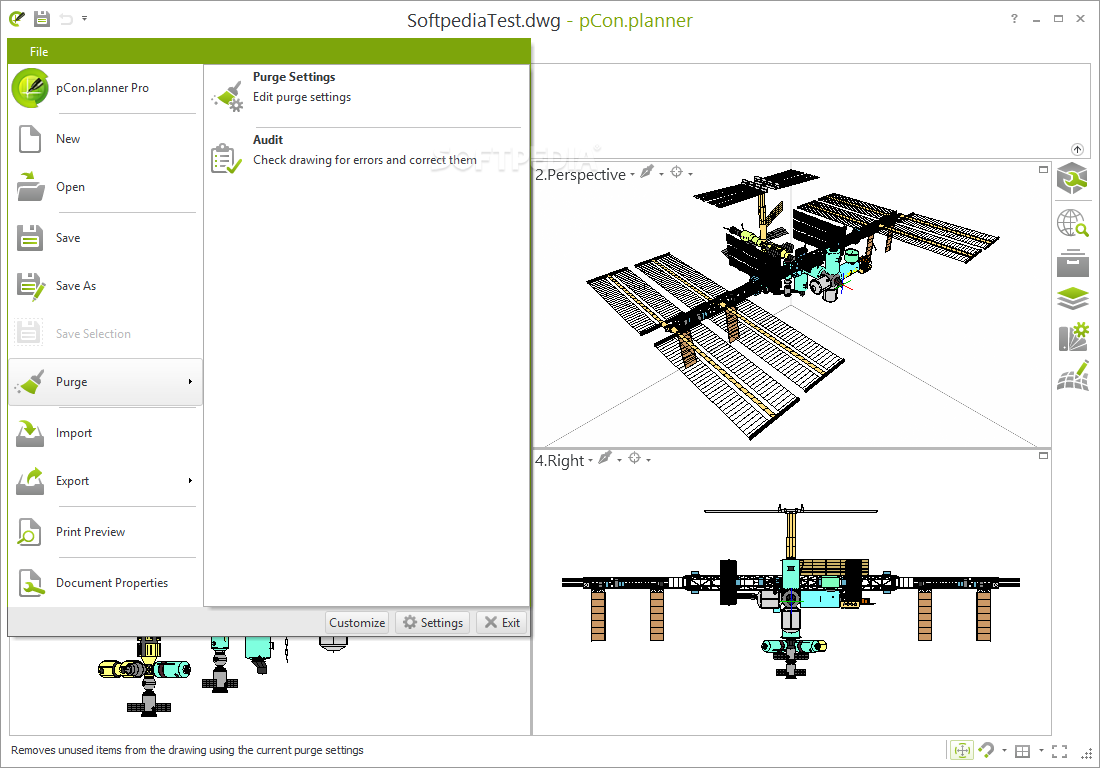Click the Purge Settings broom-gear icon
Image resolution: width=1100 pixels, height=768 pixels.
point(227,96)
